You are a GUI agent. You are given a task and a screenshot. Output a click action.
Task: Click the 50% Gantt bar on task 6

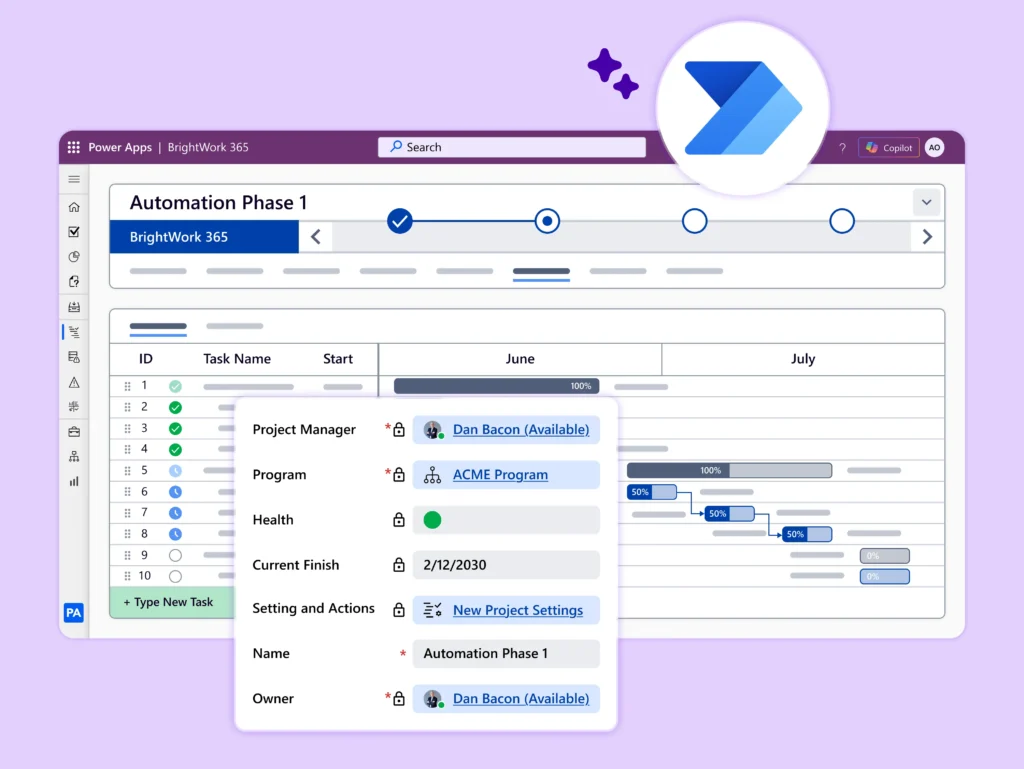(x=651, y=492)
